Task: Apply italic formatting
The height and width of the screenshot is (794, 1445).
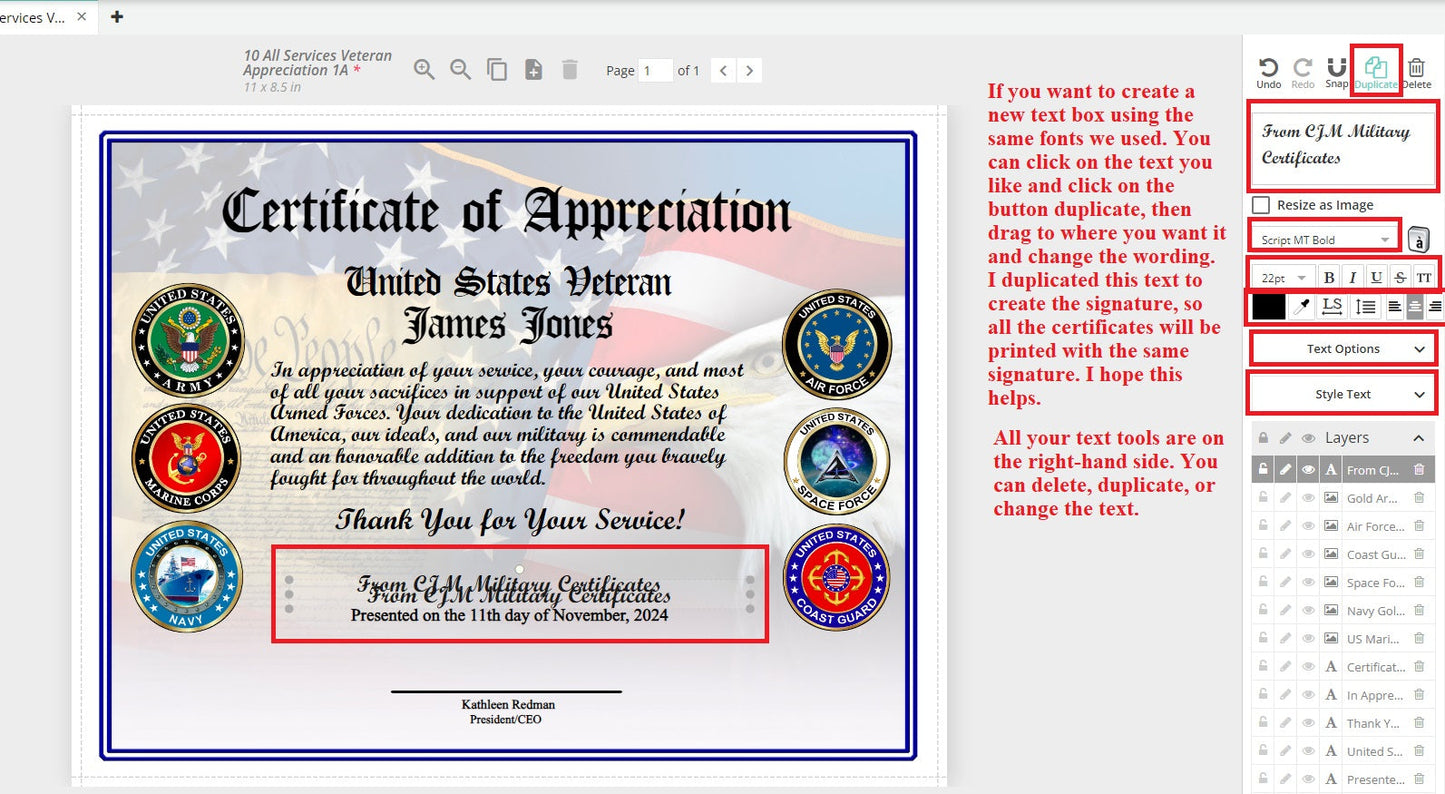Action: 1353,278
